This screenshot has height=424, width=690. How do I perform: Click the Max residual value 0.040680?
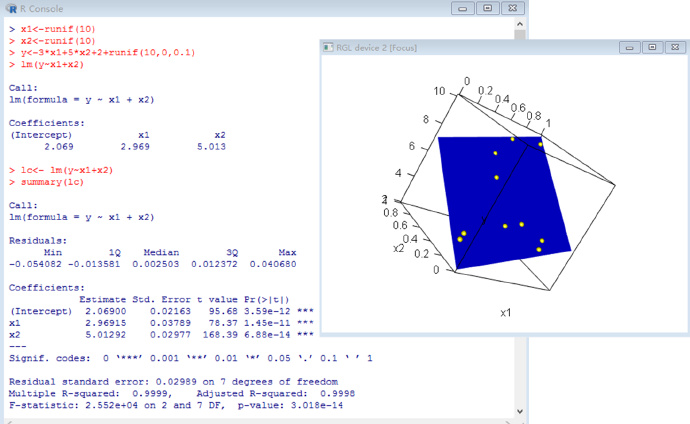point(273,264)
